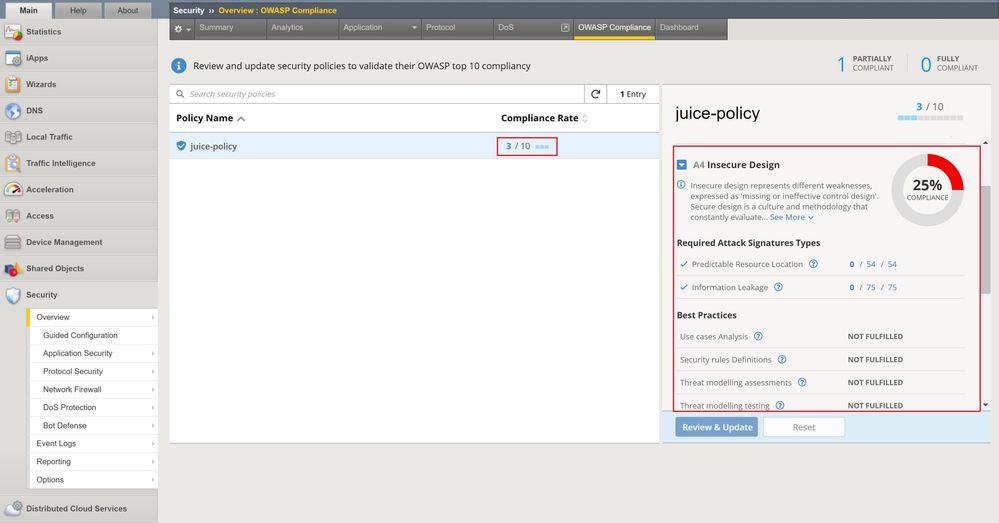Open the Dashboard tab

679,28
